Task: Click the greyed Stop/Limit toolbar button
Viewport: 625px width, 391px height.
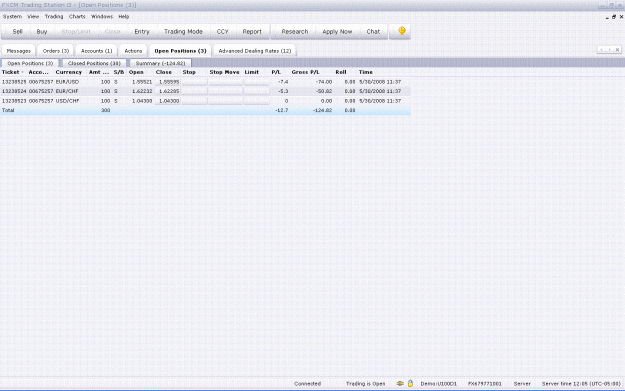Action: (76, 31)
